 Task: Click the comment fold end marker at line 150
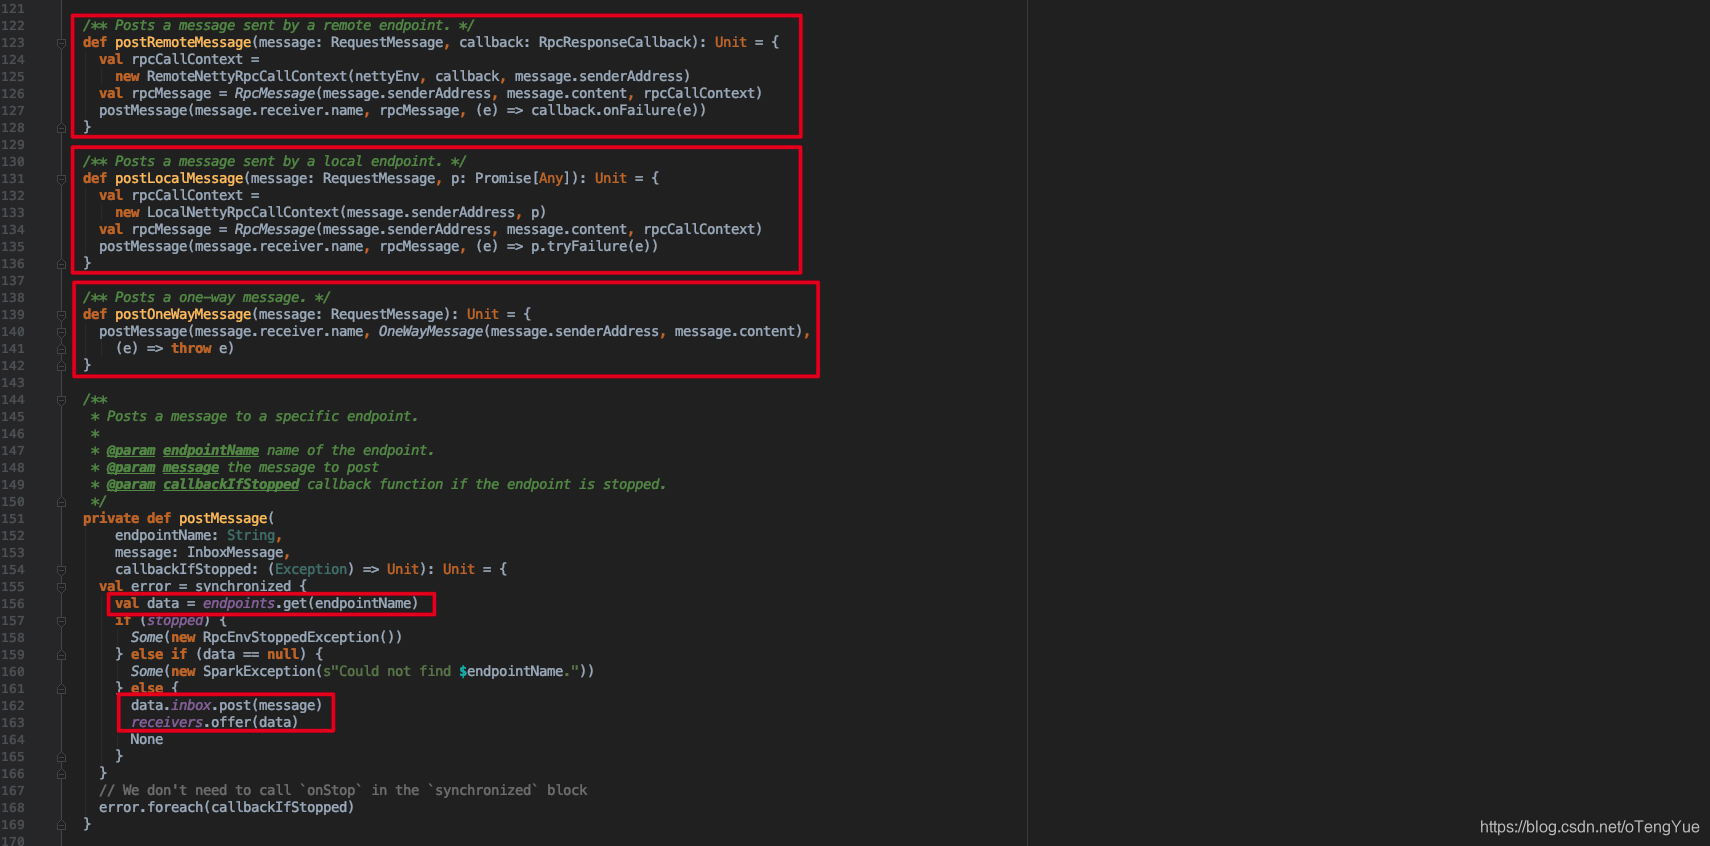click(61, 502)
